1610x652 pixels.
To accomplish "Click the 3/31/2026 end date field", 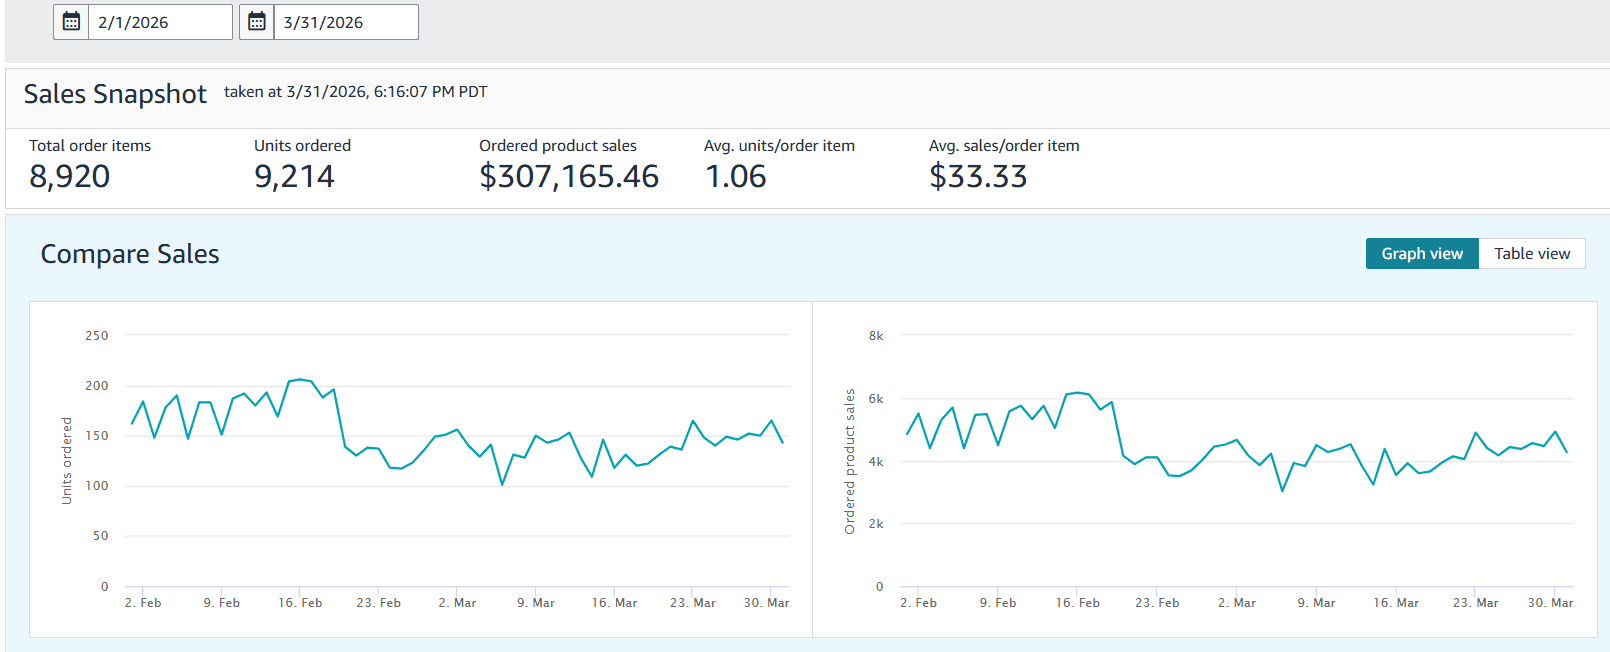I will coord(345,22).
